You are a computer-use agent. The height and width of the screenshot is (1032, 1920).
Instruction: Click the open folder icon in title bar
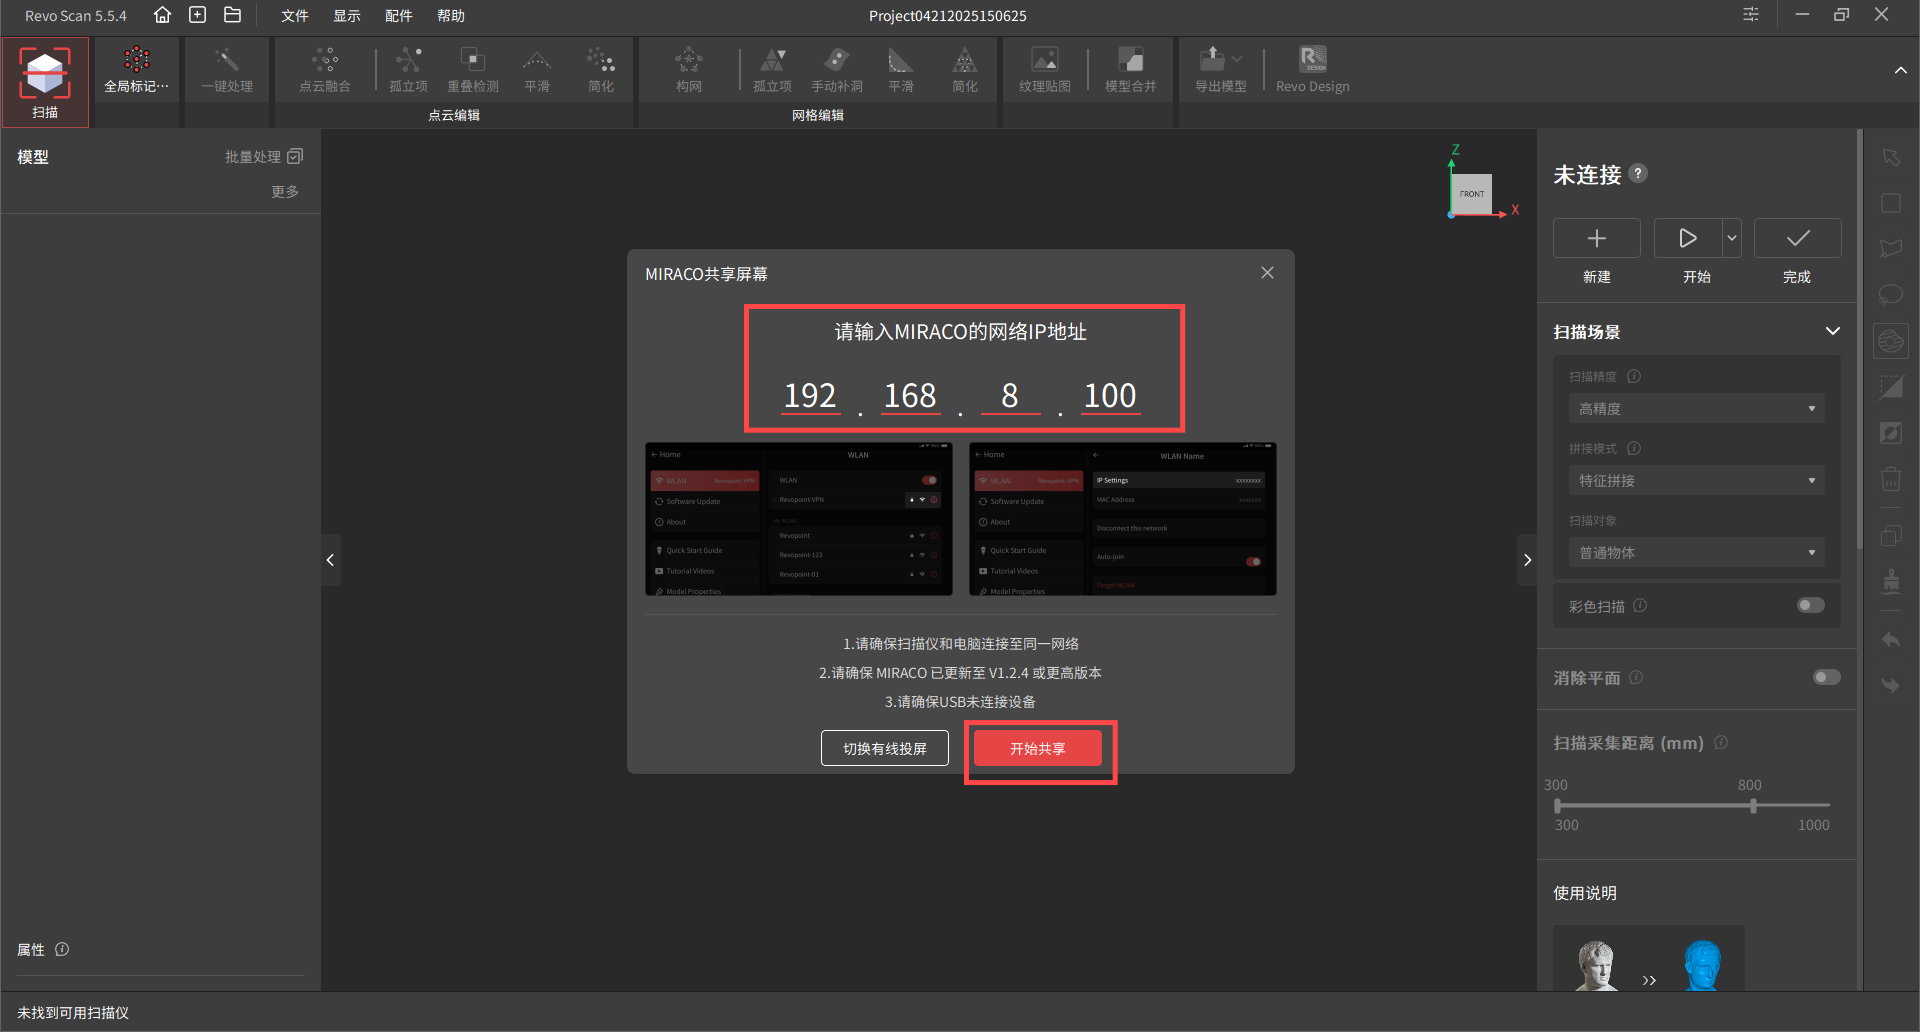(232, 15)
